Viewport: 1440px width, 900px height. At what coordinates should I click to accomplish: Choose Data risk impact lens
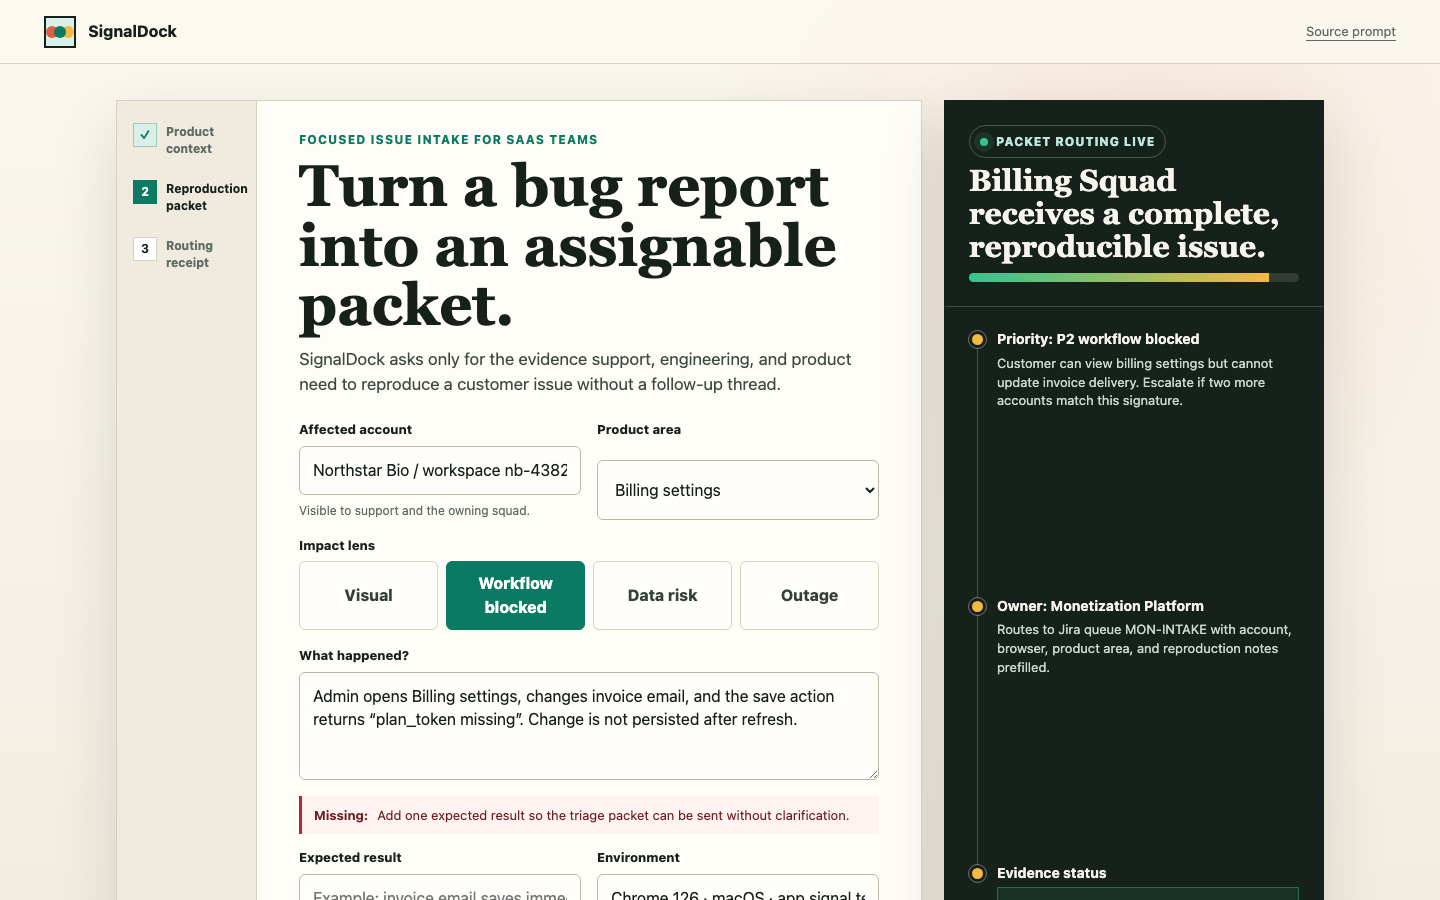[x=662, y=595]
